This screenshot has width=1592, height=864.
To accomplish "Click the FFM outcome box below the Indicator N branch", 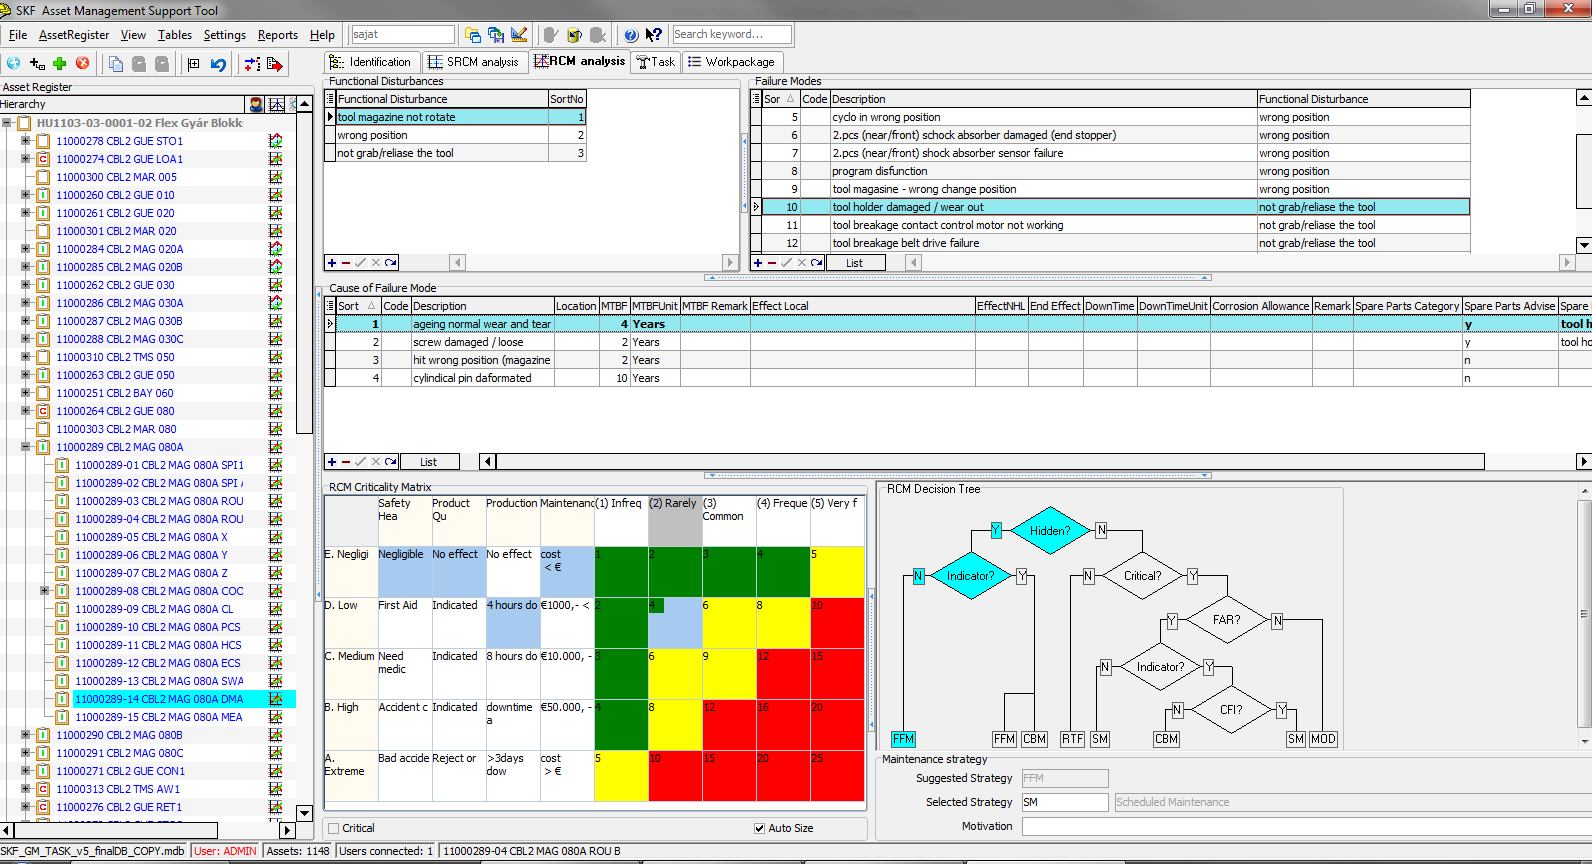I will tap(903, 739).
